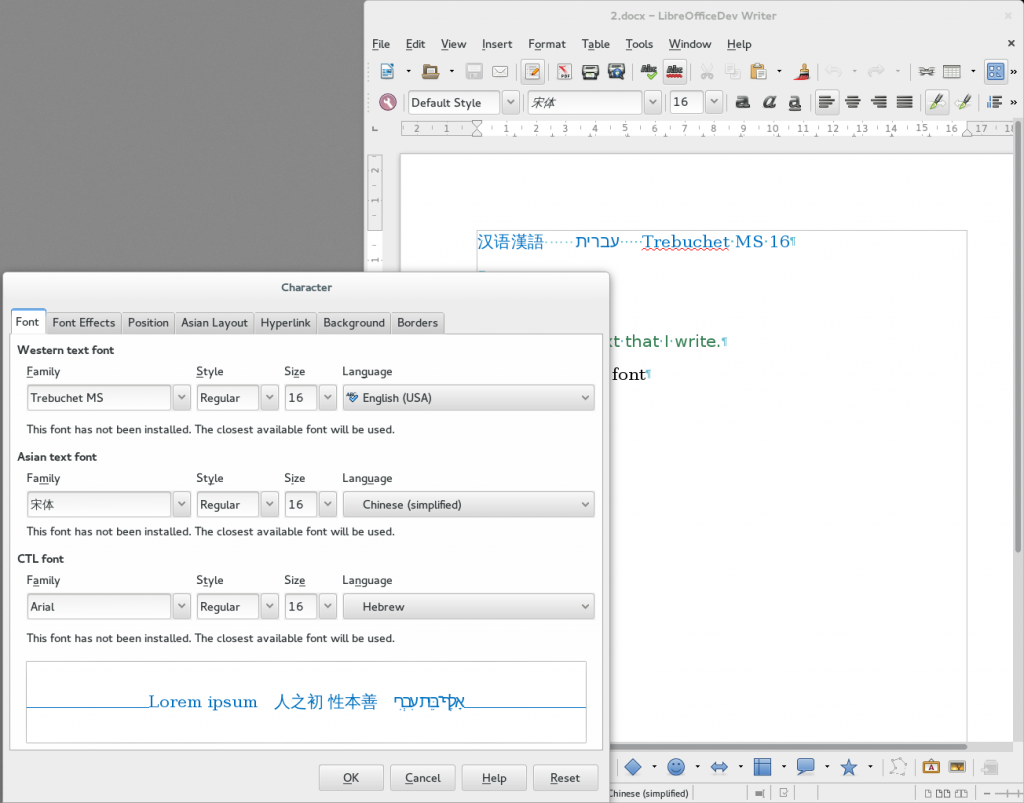Click the line spacing icon in formatting toolbar

coord(995,102)
